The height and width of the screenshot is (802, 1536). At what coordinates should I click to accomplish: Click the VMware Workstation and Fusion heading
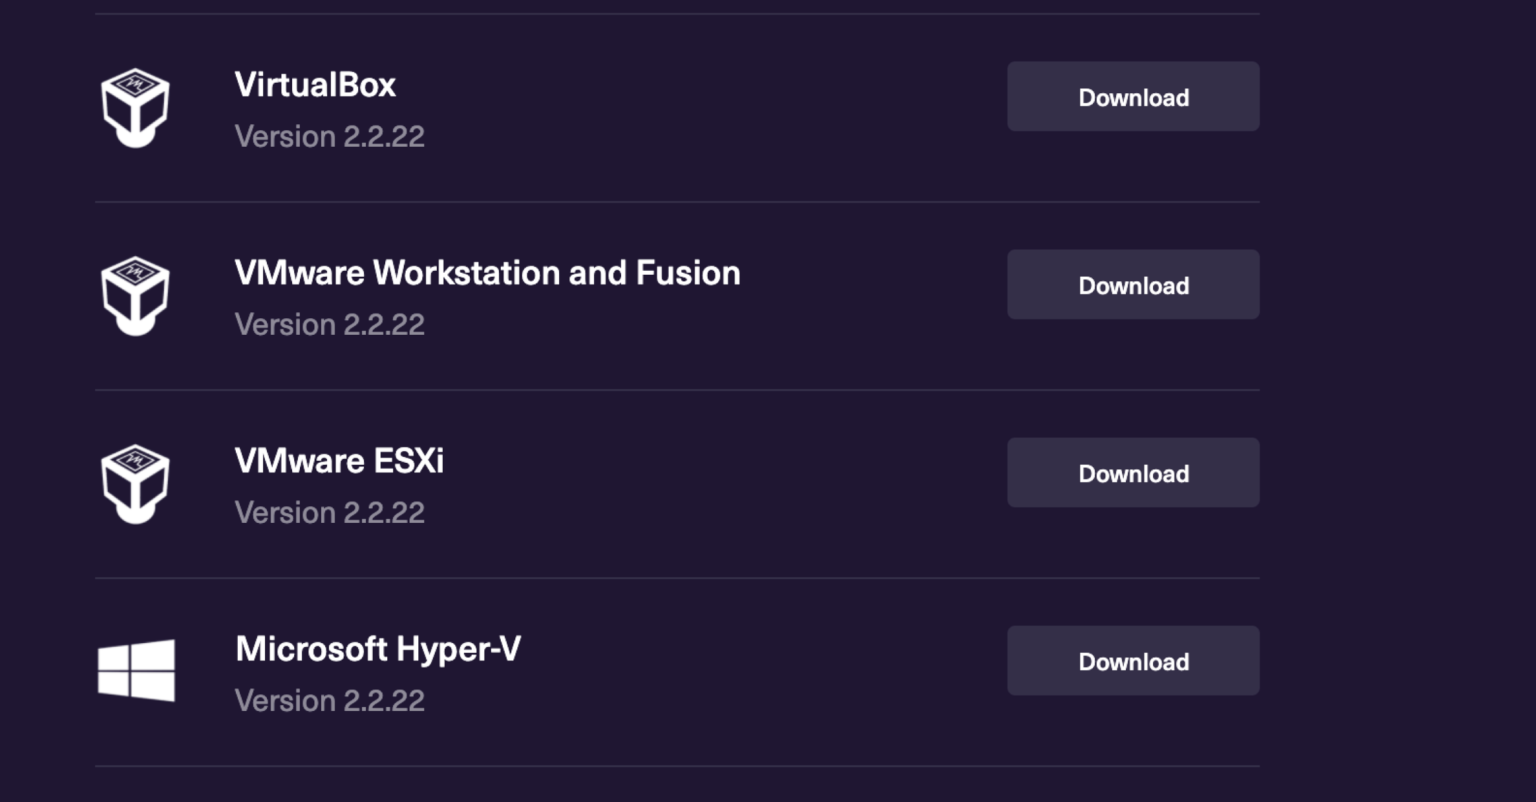[487, 272]
